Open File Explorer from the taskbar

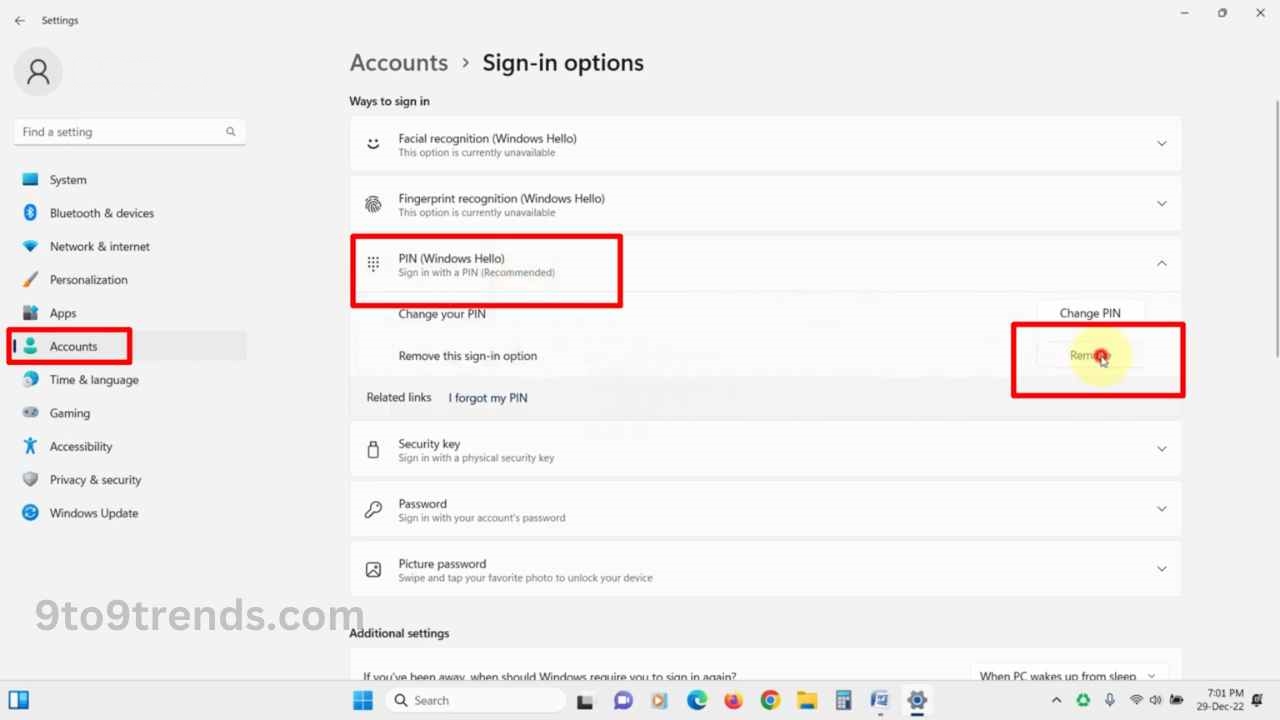click(807, 700)
